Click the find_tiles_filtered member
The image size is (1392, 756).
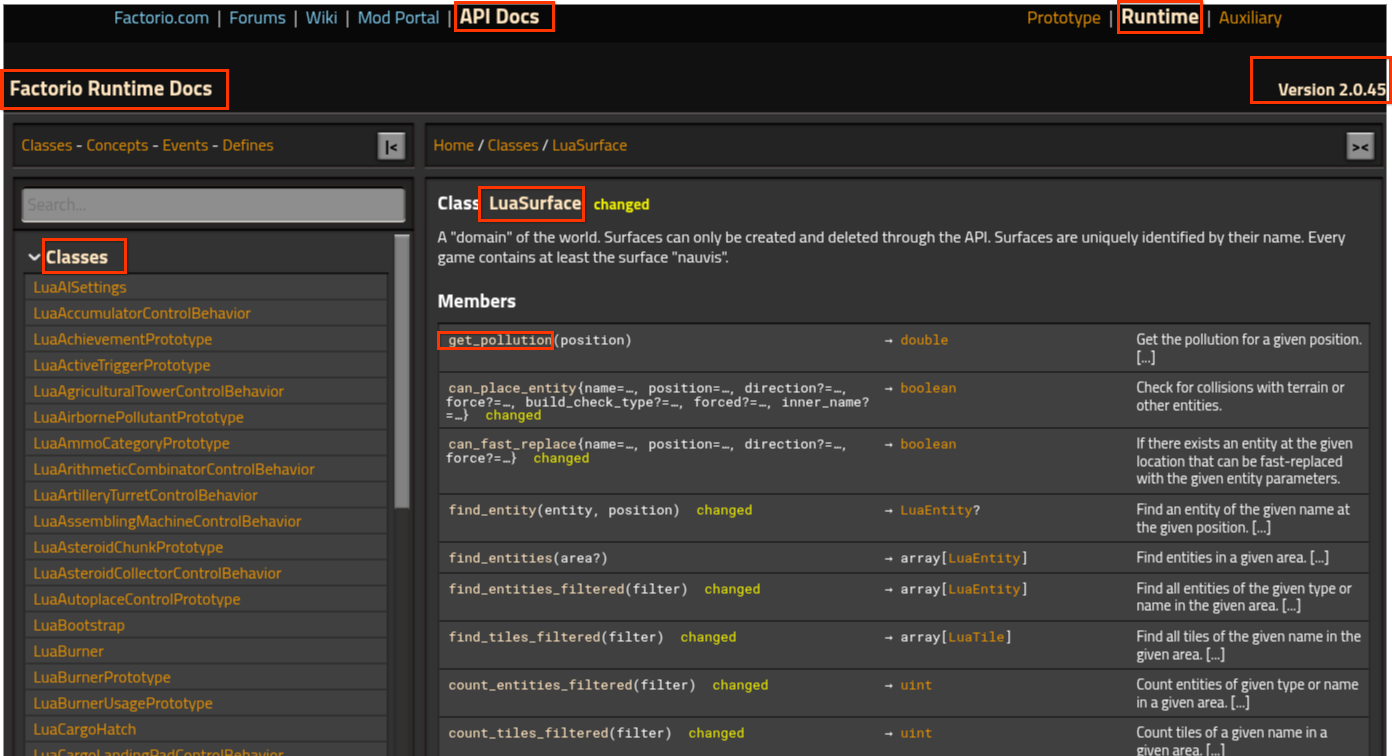click(524, 637)
